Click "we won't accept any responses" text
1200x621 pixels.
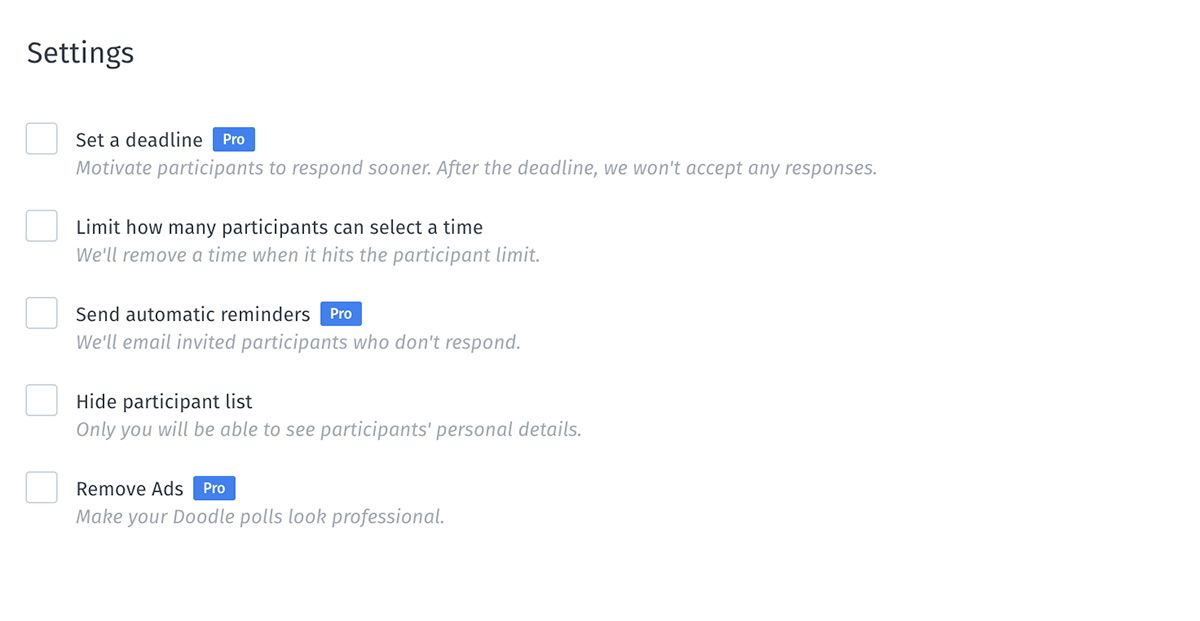pos(740,168)
